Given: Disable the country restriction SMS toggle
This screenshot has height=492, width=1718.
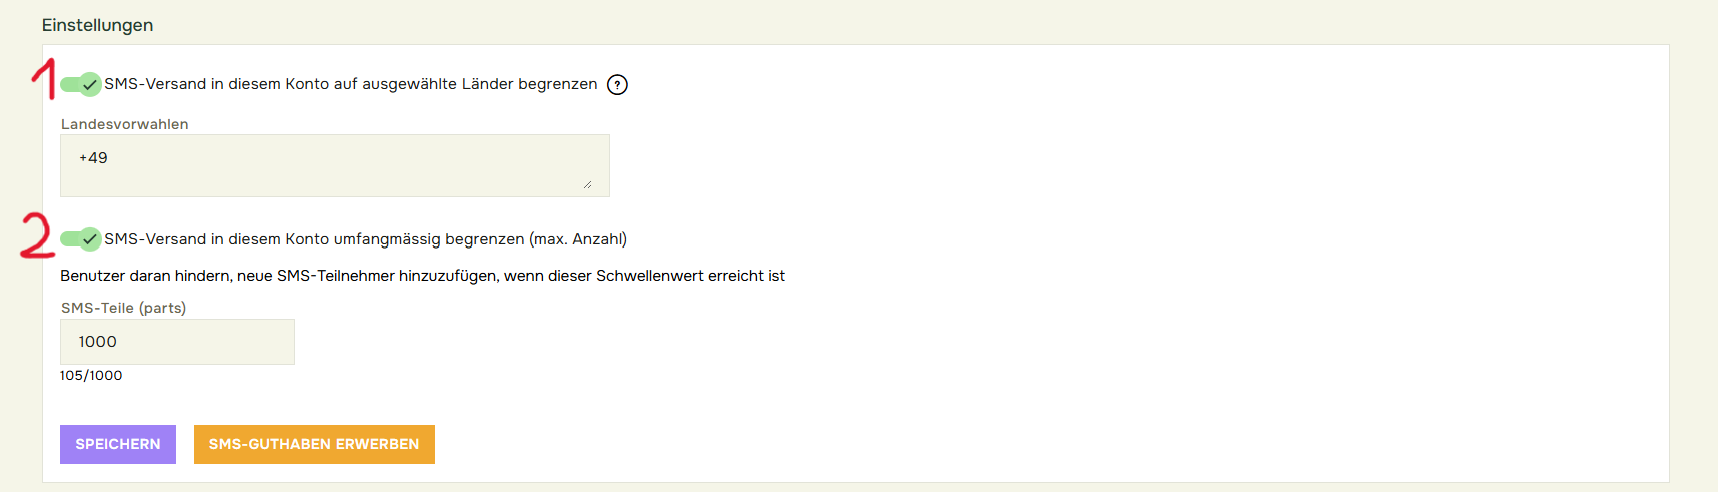Looking at the screenshot, I should tap(79, 84).
